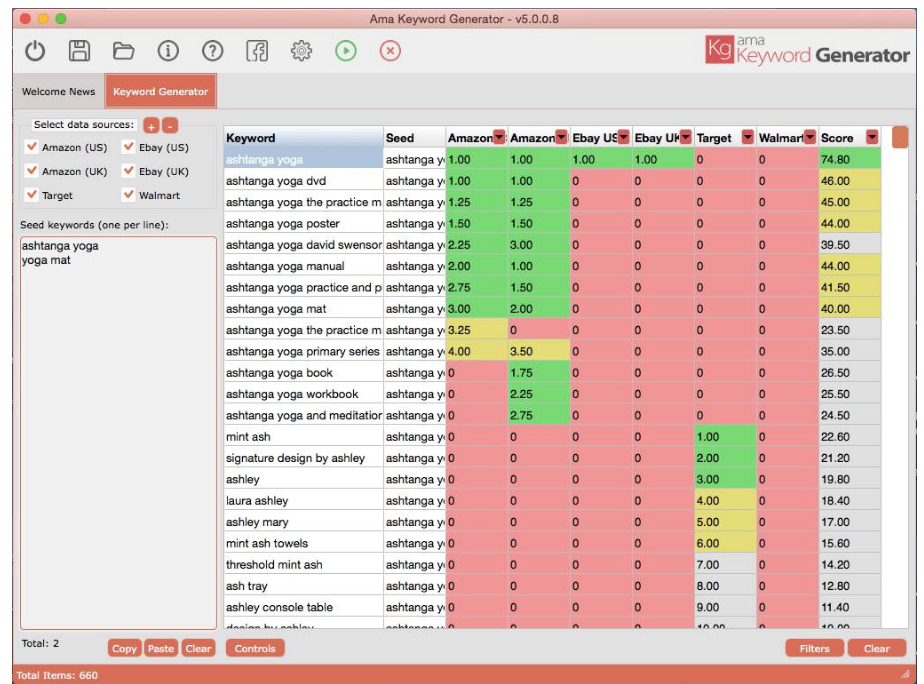Screen dimensions: 924x684
Task: Select the 'ashtanga yoga mat' keyword
Action: click(303, 309)
